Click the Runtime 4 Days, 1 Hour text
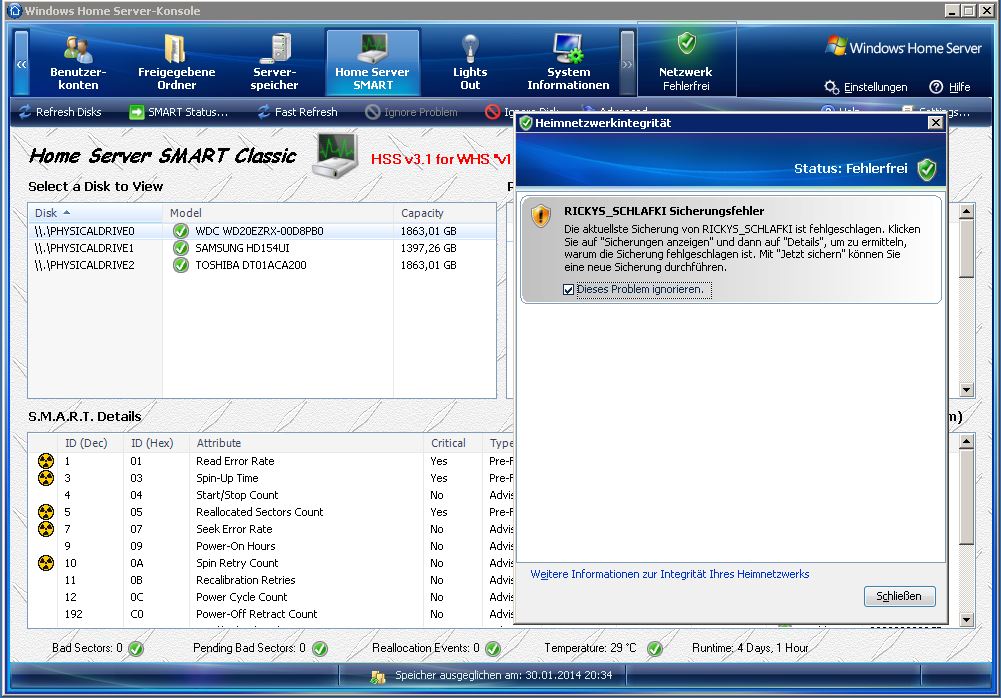This screenshot has width=1001, height=698. [750, 648]
